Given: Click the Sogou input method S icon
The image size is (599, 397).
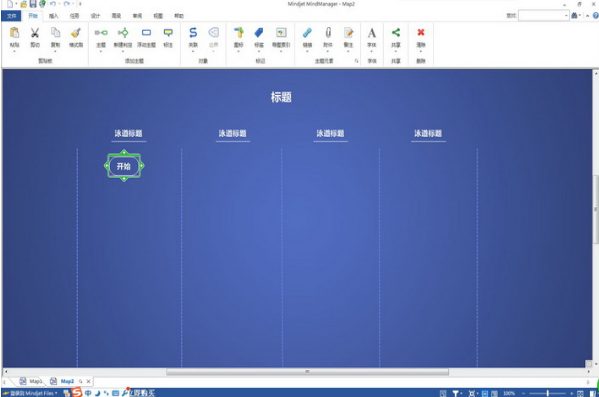Looking at the screenshot, I should click(x=77, y=392).
